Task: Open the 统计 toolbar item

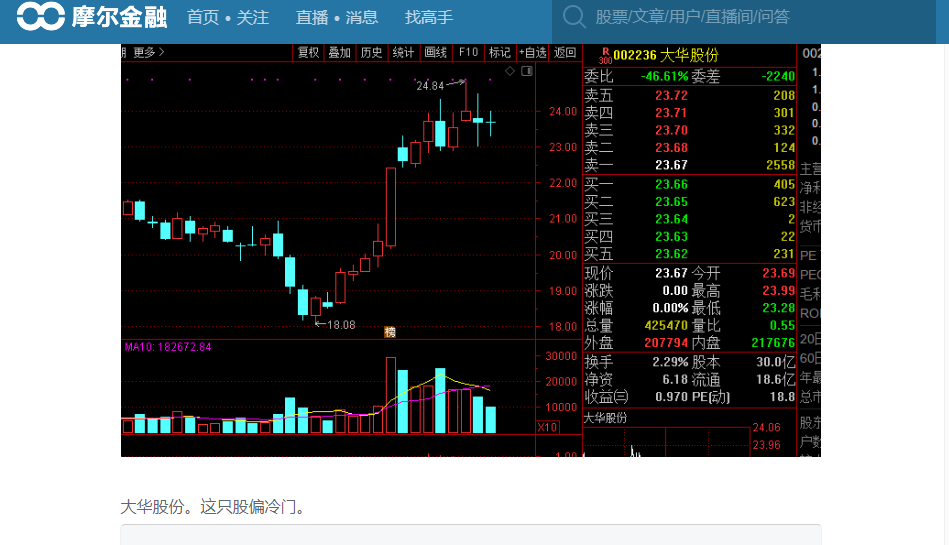Action: (x=403, y=53)
